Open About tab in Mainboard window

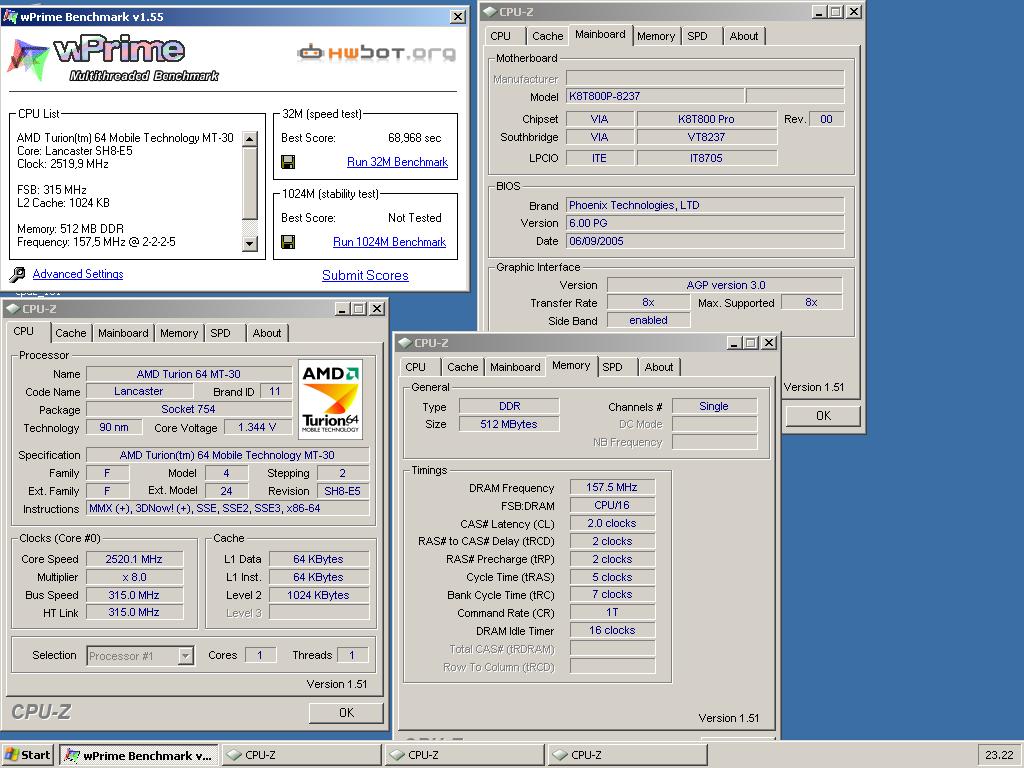pos(744,37)
